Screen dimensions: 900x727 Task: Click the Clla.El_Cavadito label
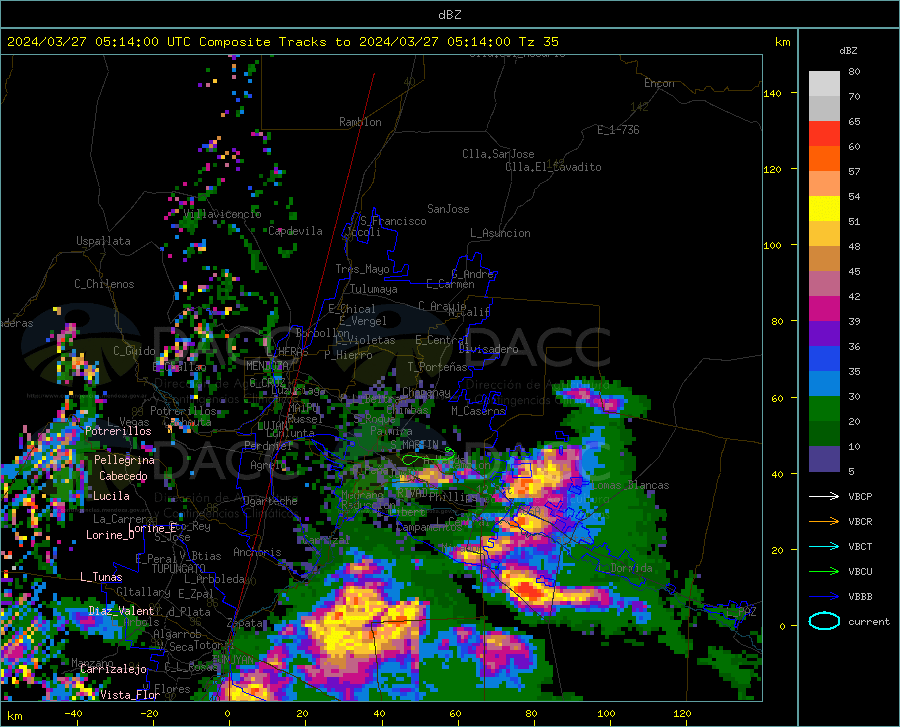[x=553, y=167]
